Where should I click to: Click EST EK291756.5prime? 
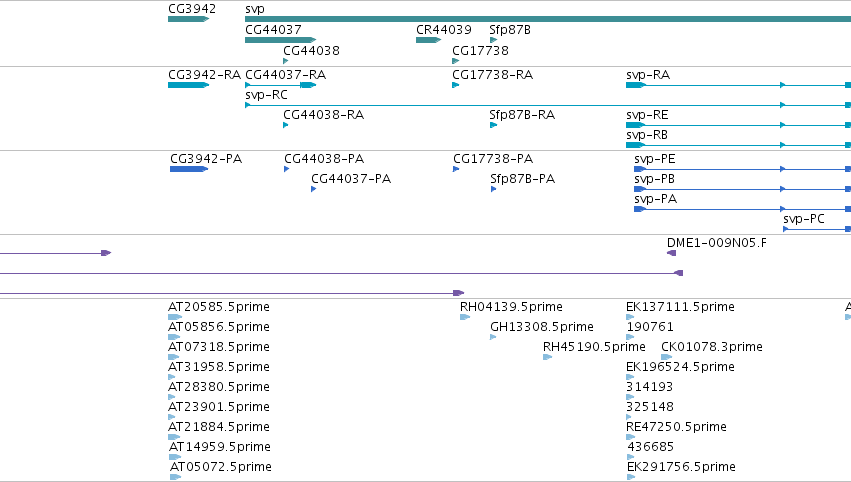[x=631, y=477]
